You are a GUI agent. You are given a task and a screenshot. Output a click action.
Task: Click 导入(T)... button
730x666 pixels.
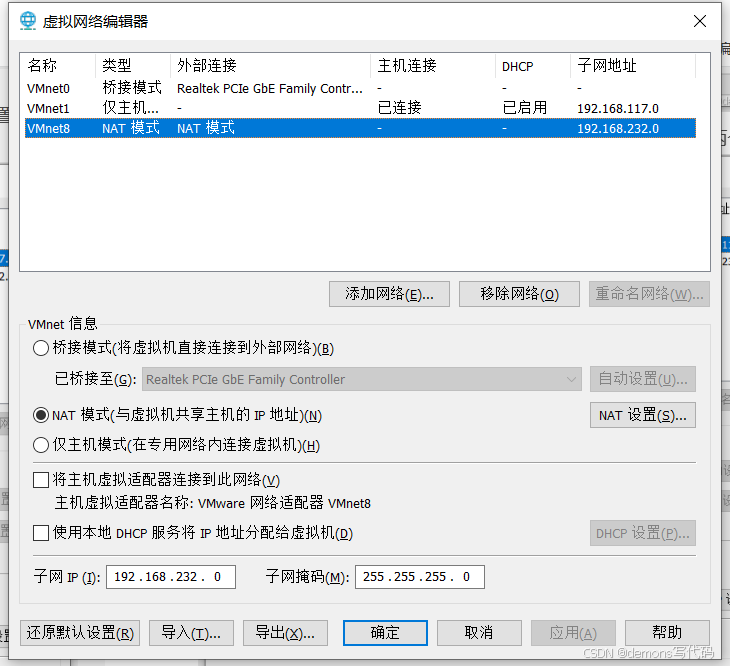191,633
